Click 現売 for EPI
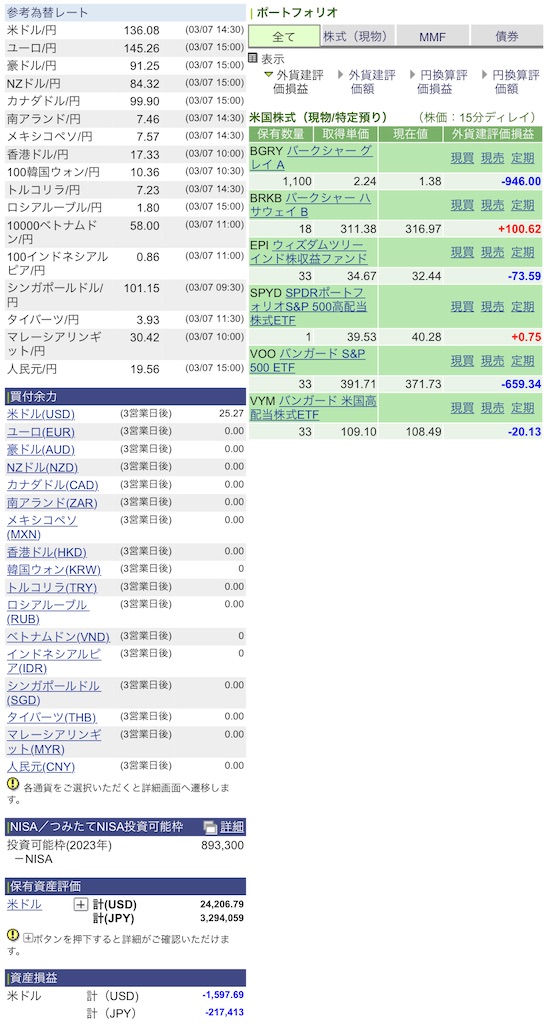The height and width of the screenshot is (1024, 546). pos(492,251)
